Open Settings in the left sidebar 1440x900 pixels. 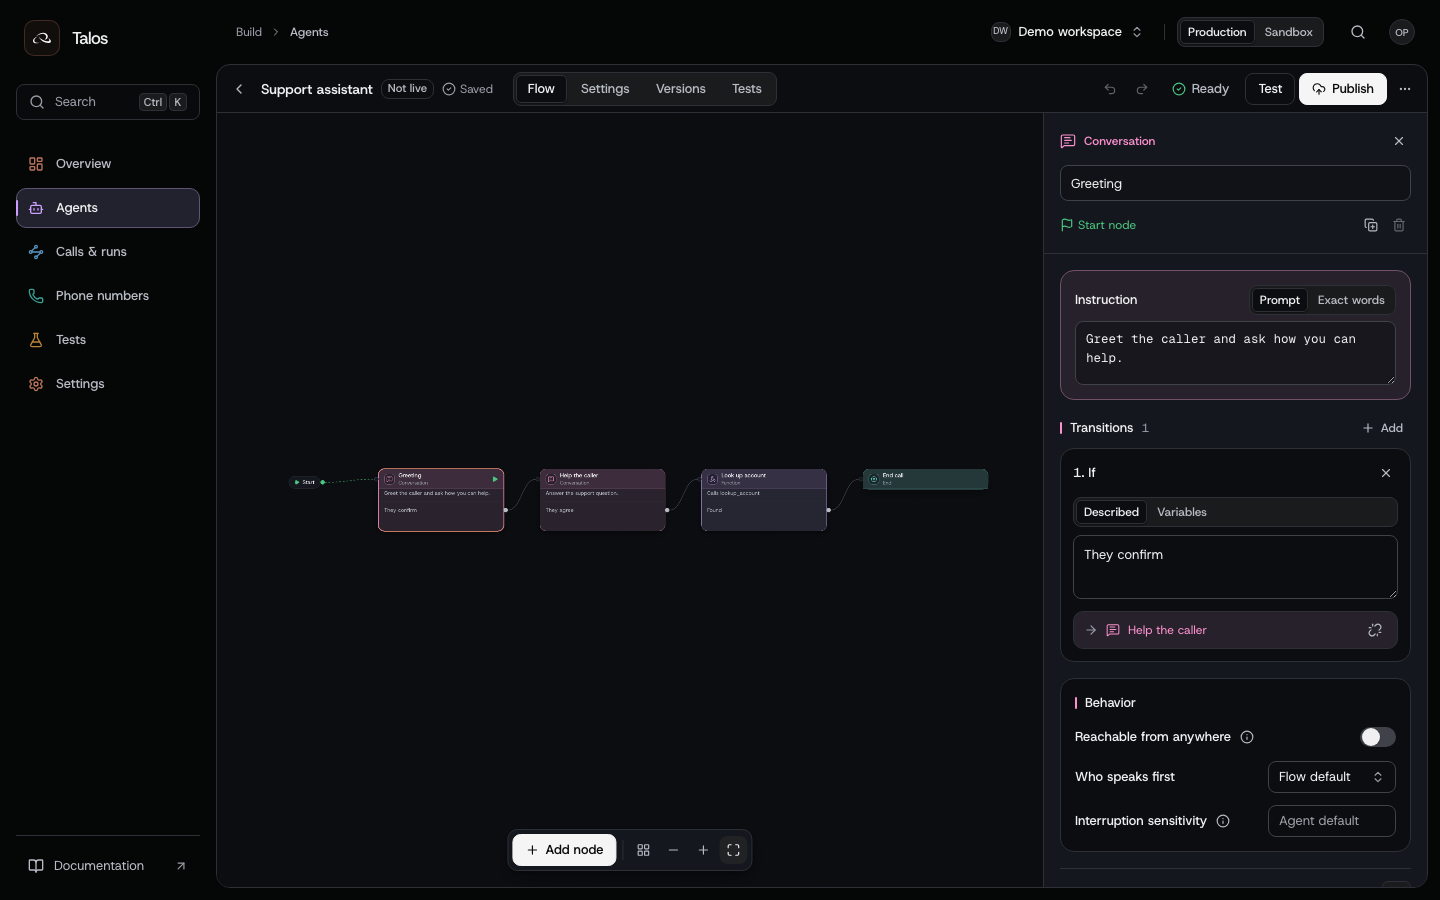tap(108, 384)
